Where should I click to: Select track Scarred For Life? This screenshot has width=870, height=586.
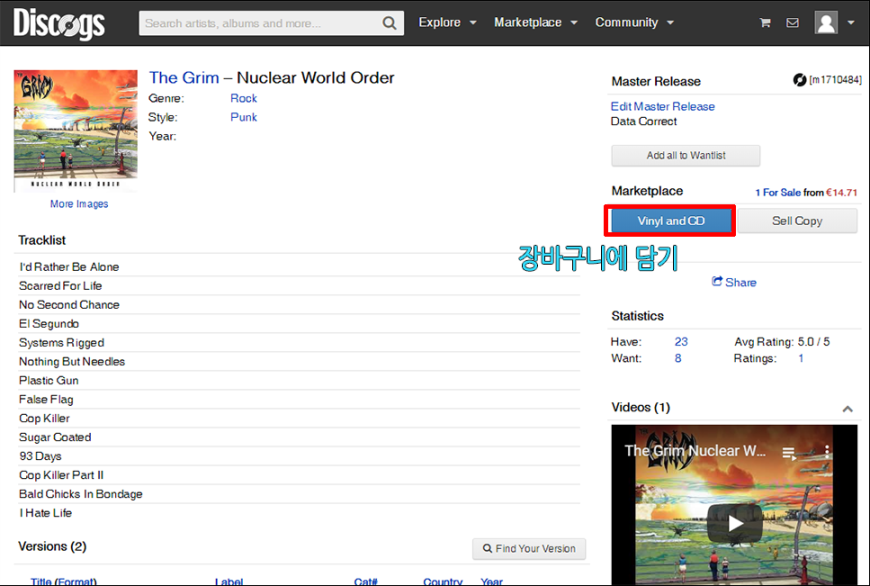(60, 286)
